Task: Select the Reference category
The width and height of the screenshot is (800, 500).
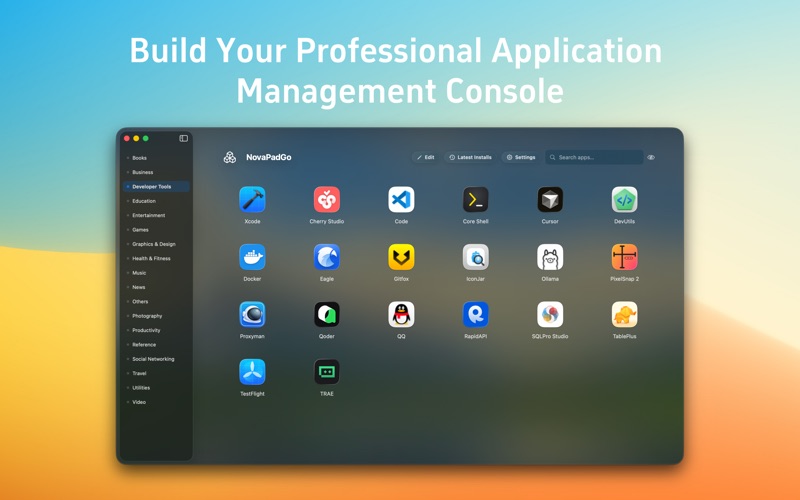Action: (x=156, y=344)
